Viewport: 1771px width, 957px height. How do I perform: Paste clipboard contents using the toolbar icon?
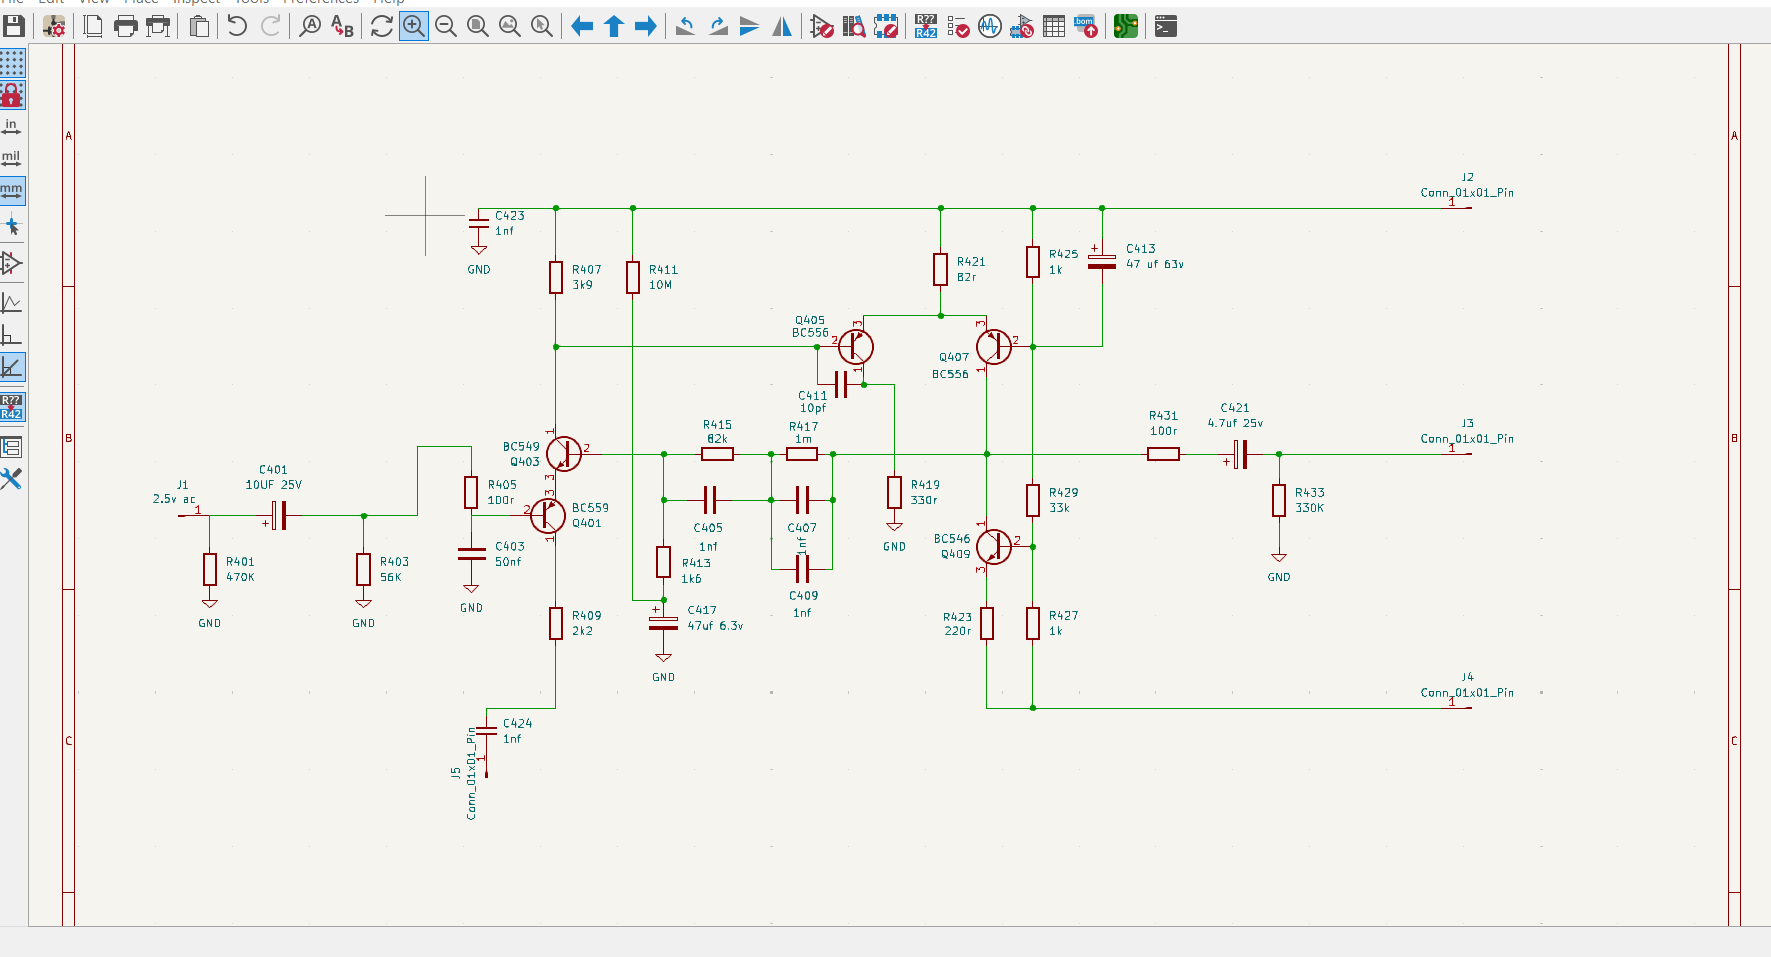tap(199, 26)
